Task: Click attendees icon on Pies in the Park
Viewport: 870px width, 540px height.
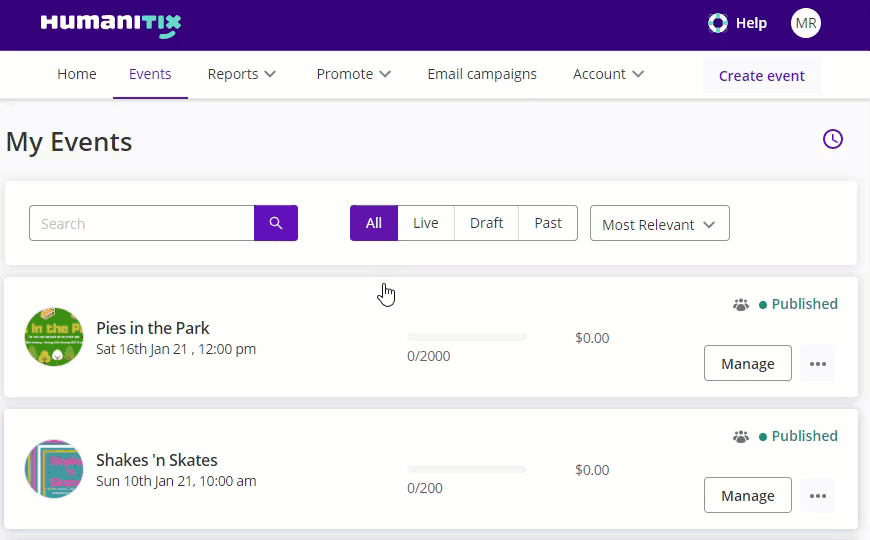Action: [x=741, y=305]
